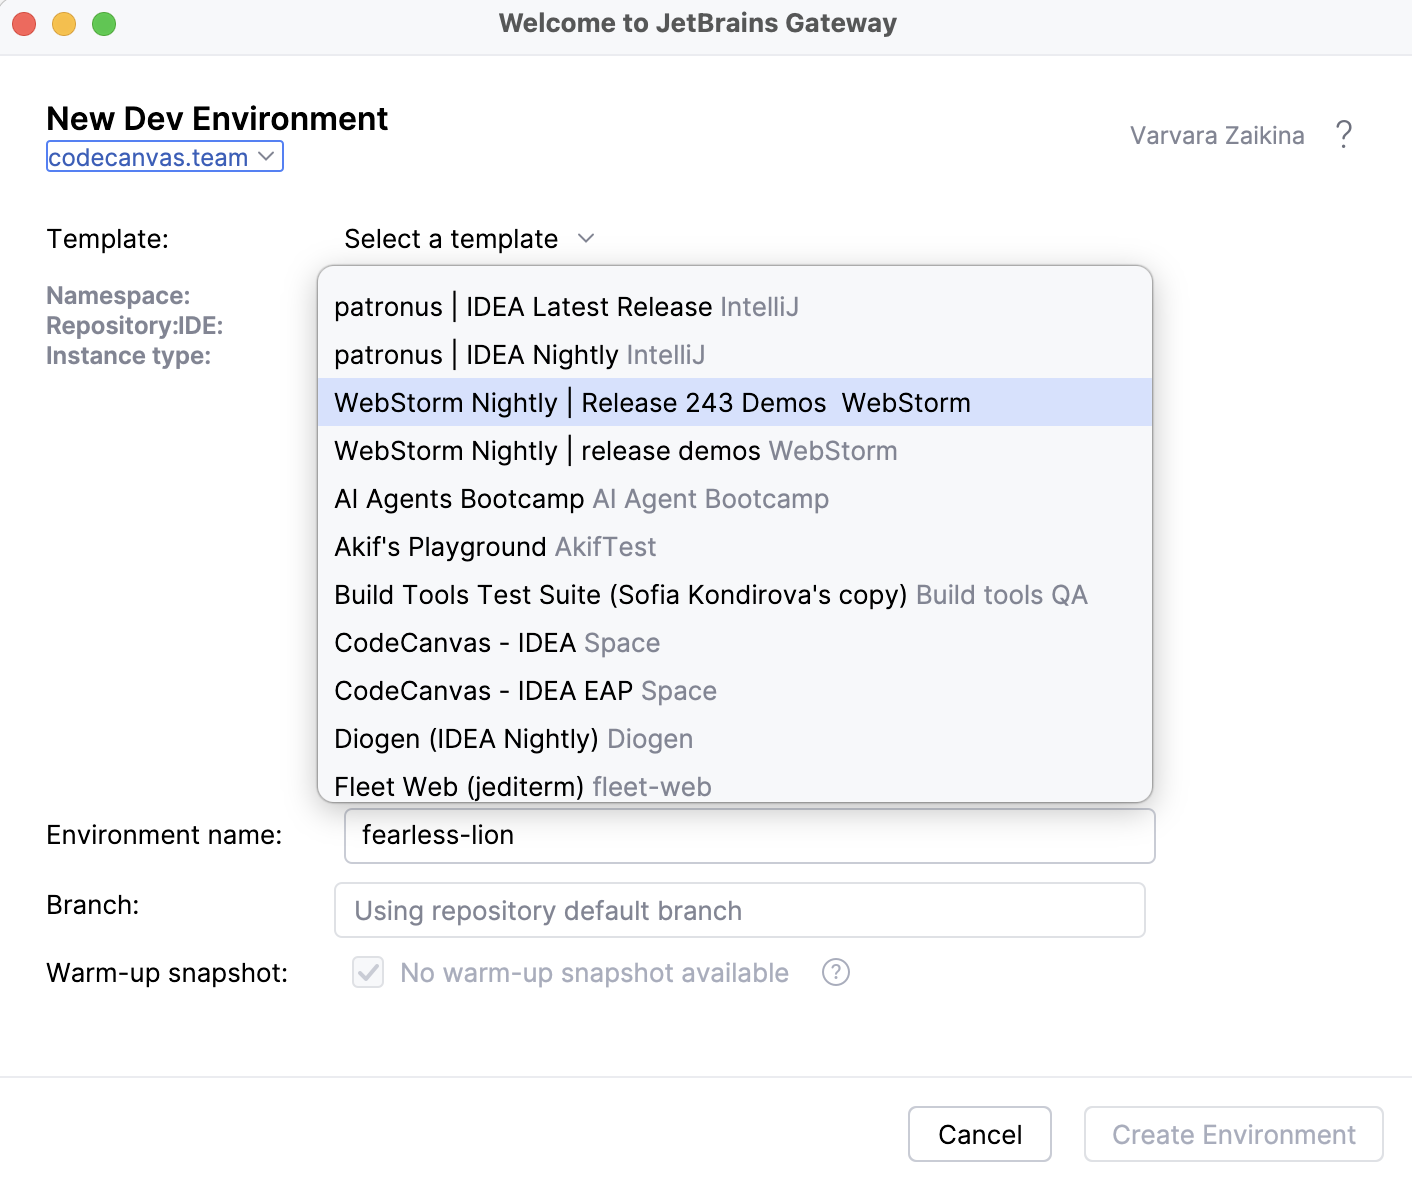Choose CodeCanvas - IDEA Space template
The image size is (1412, 1200).
click(735, 643)
